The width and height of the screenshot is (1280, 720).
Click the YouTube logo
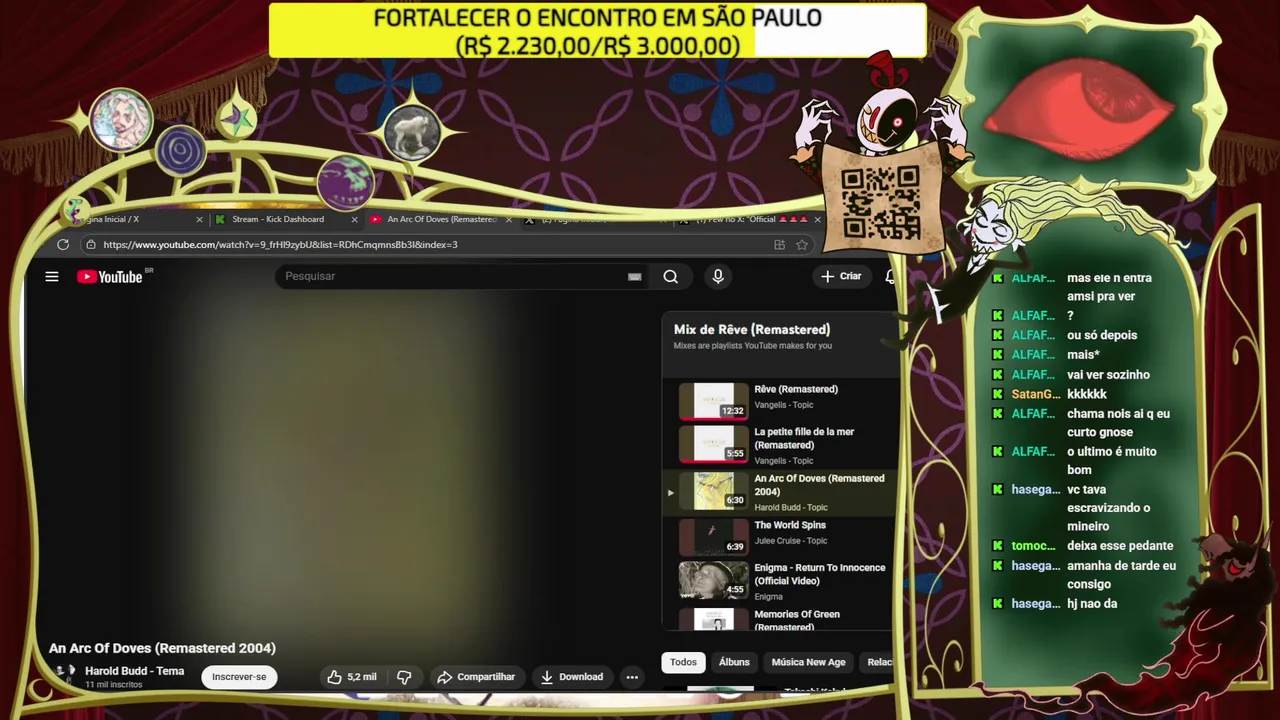coord(110,277)
